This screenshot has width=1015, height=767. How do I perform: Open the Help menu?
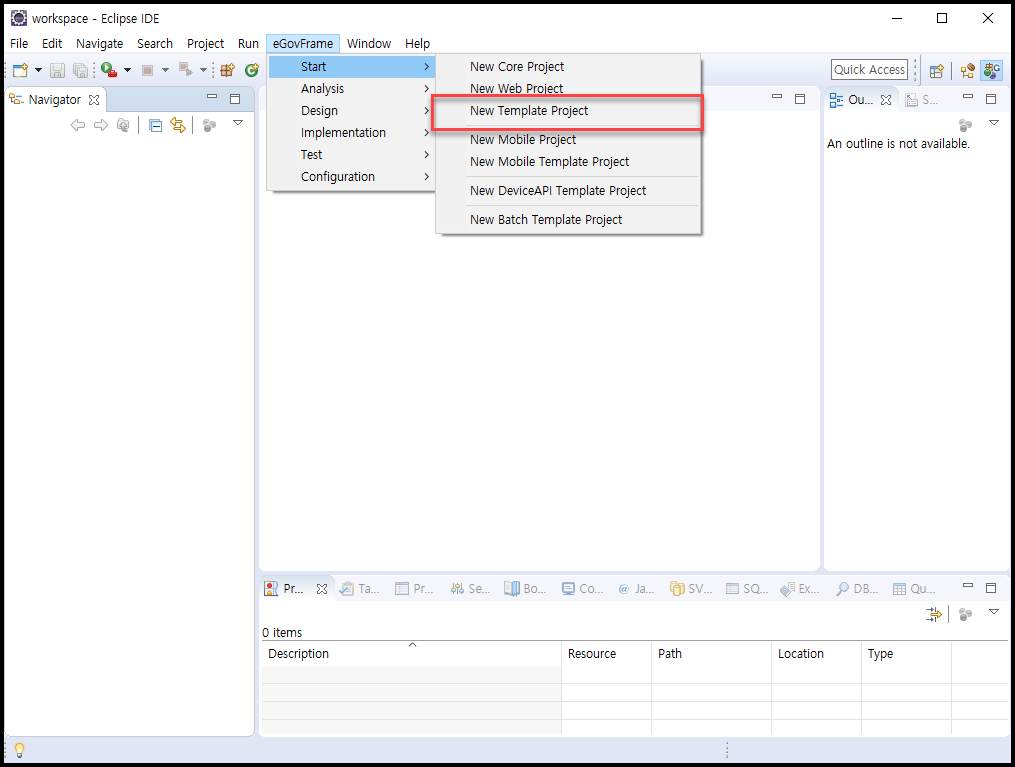point(418,43)
